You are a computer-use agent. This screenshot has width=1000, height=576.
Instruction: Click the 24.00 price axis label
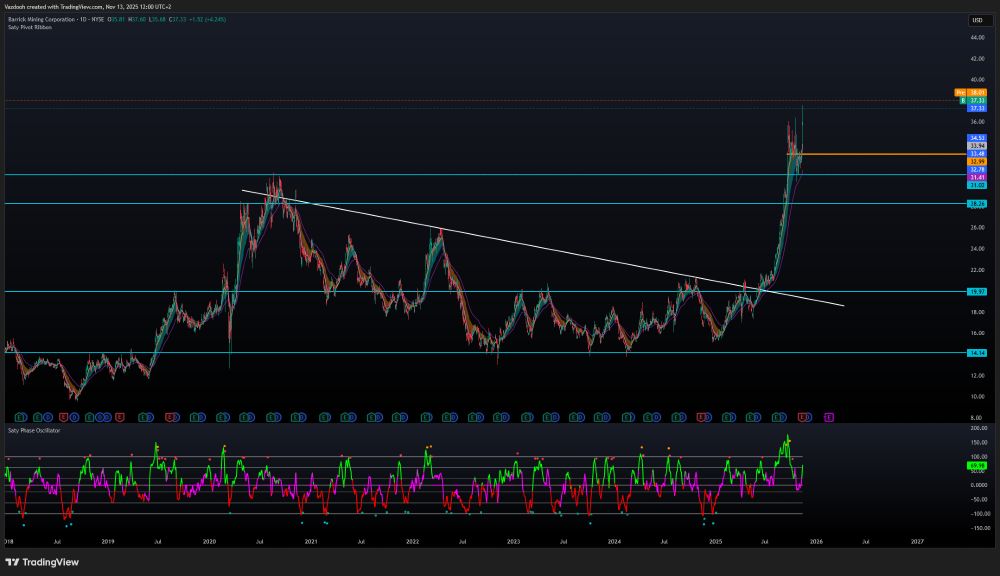coord(977,249)
